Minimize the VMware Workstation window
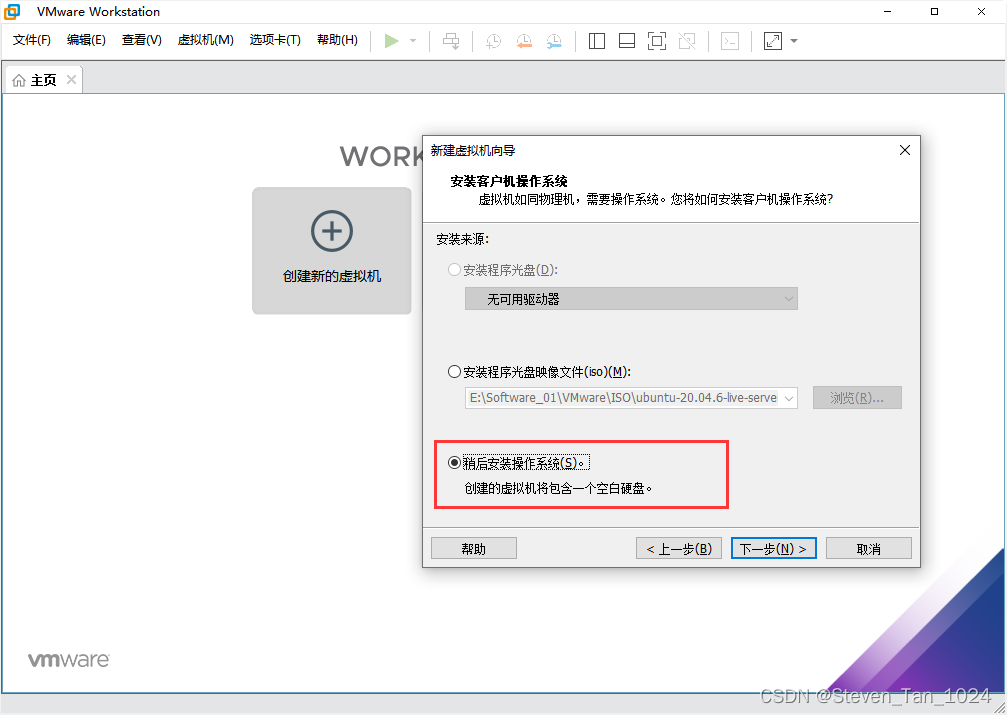The image size is (1007, 715). coord(888,12)
